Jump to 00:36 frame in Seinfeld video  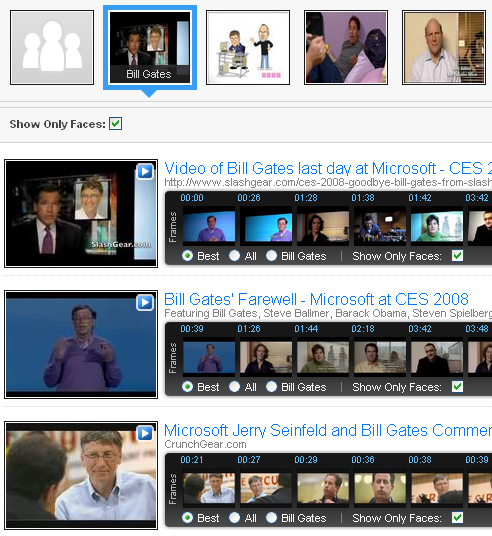tap(380, 488)
